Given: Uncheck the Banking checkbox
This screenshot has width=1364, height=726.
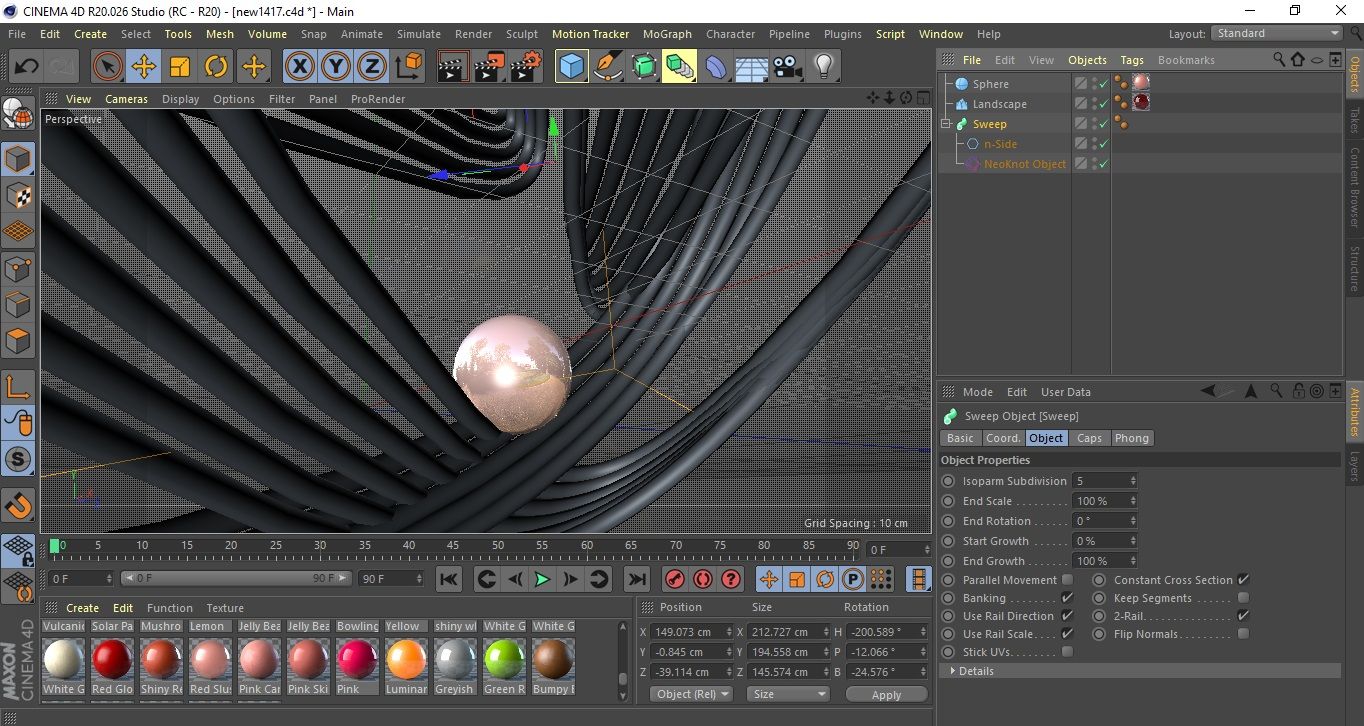Looking at the screenshot, I should 1067,598.
